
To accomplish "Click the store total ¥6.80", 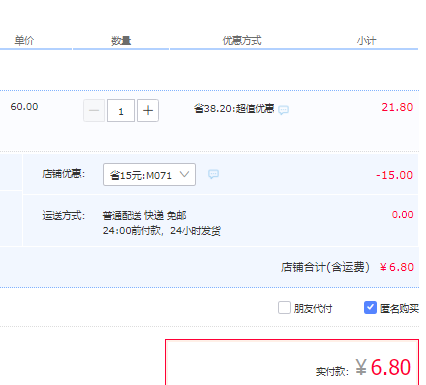I will (397, 267).
